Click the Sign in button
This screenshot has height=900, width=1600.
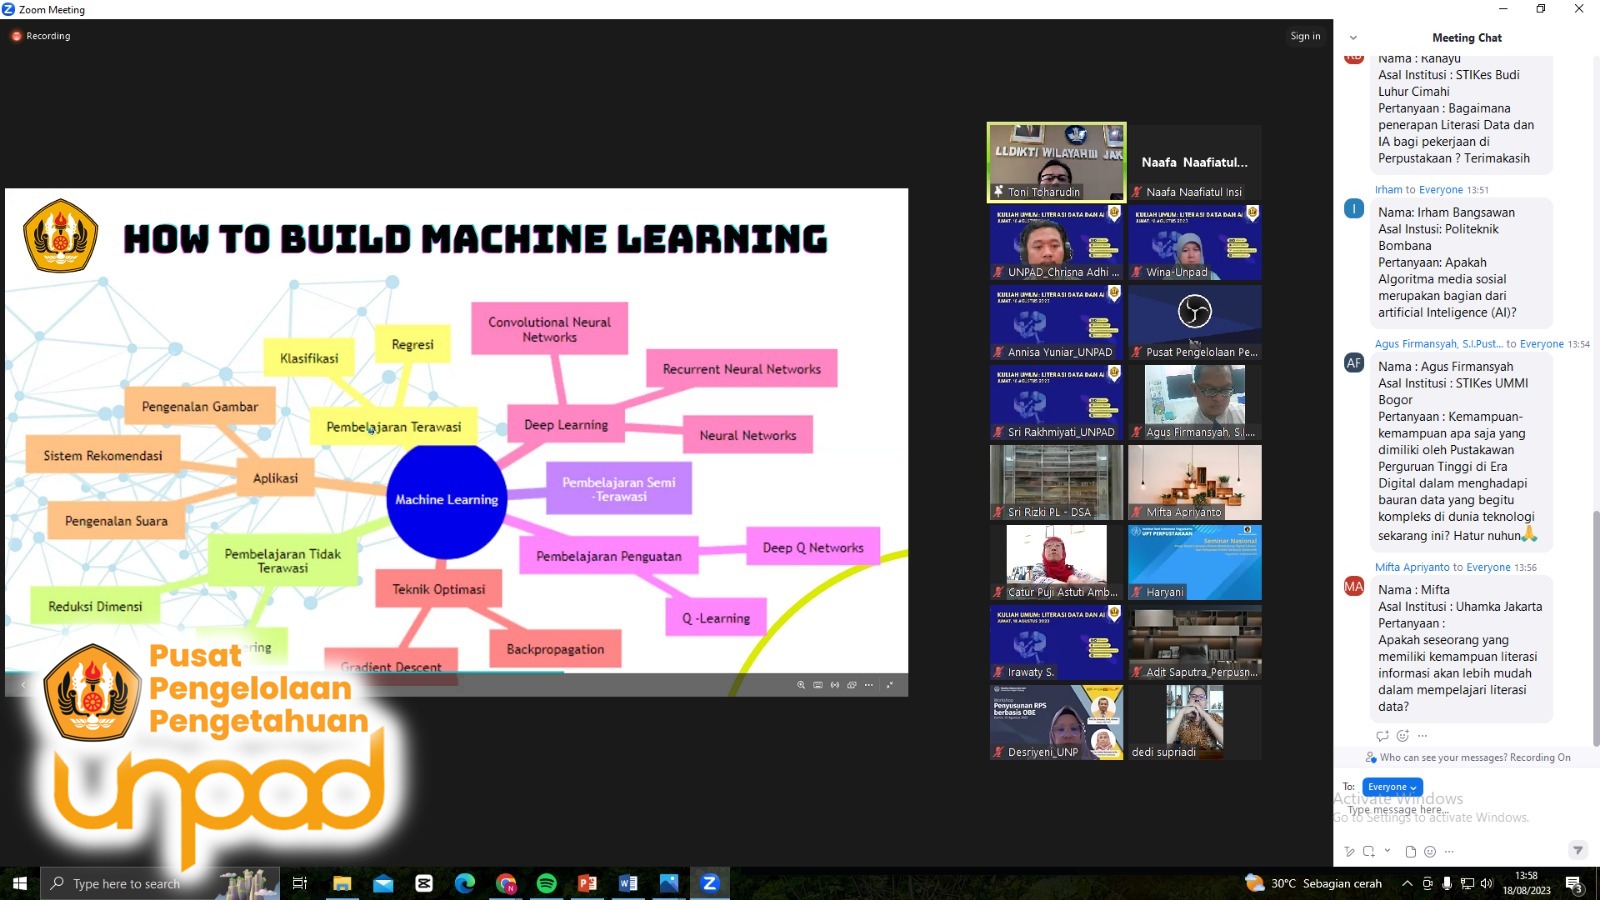click(1305, 36)
